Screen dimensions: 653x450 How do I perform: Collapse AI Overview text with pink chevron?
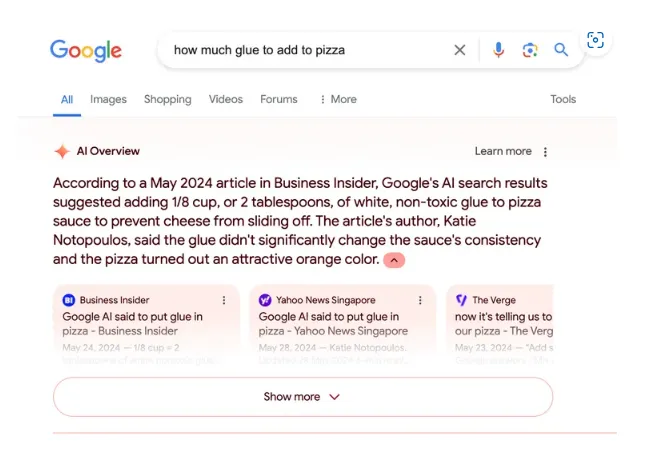[394, 260]
